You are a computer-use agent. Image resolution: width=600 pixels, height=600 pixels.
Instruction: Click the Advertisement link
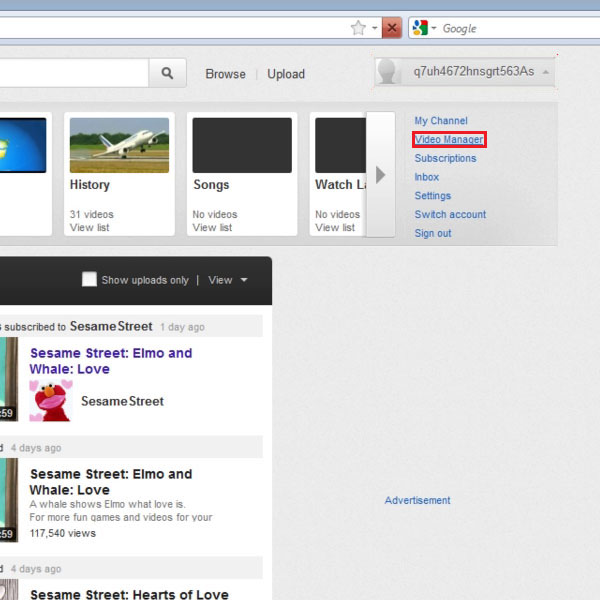click(417, 501)
